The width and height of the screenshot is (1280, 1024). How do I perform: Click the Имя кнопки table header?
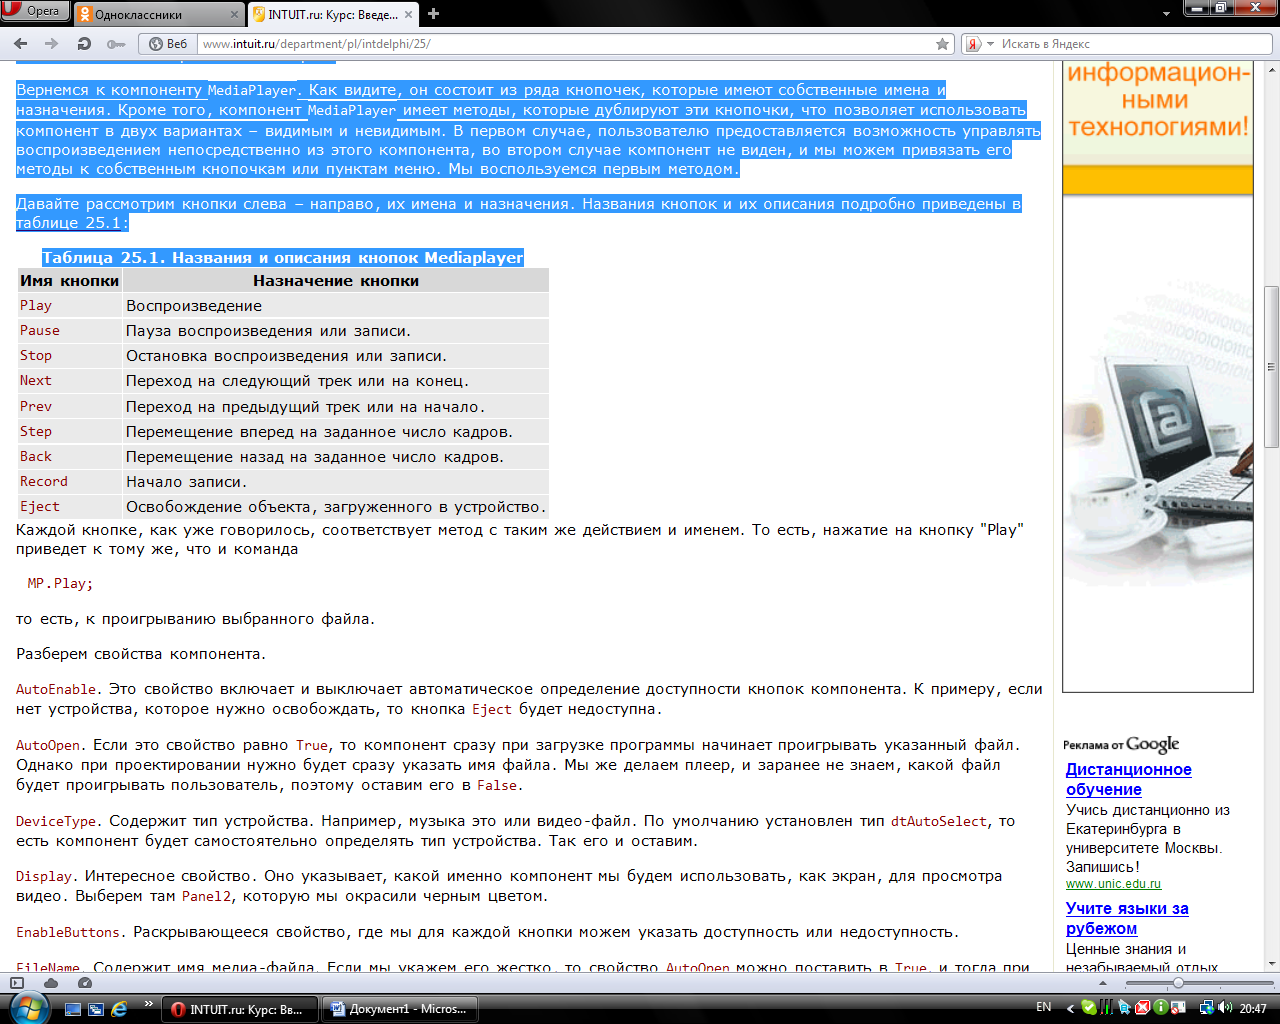[x=70, y=281]
